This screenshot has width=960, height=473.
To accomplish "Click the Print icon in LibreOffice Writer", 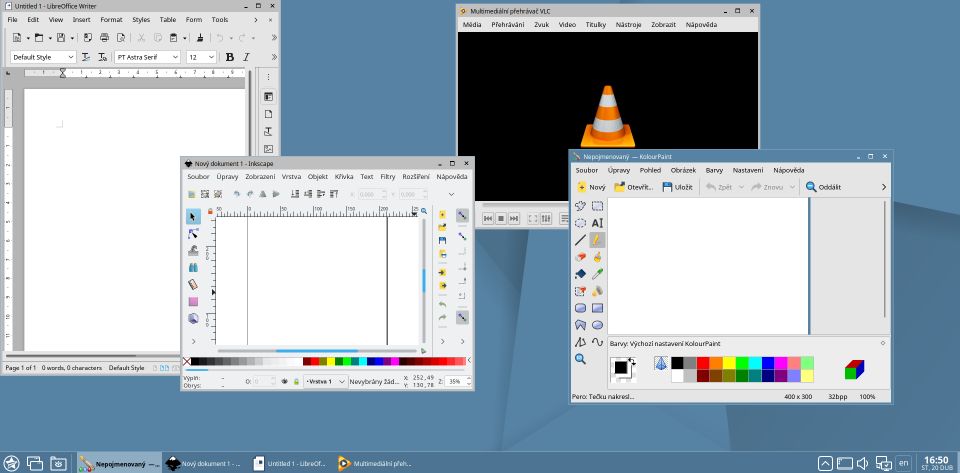I will [104, 38].
